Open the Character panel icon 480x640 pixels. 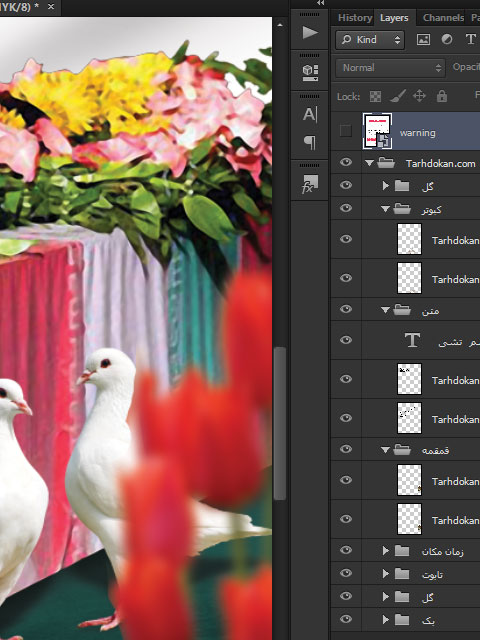310,115
